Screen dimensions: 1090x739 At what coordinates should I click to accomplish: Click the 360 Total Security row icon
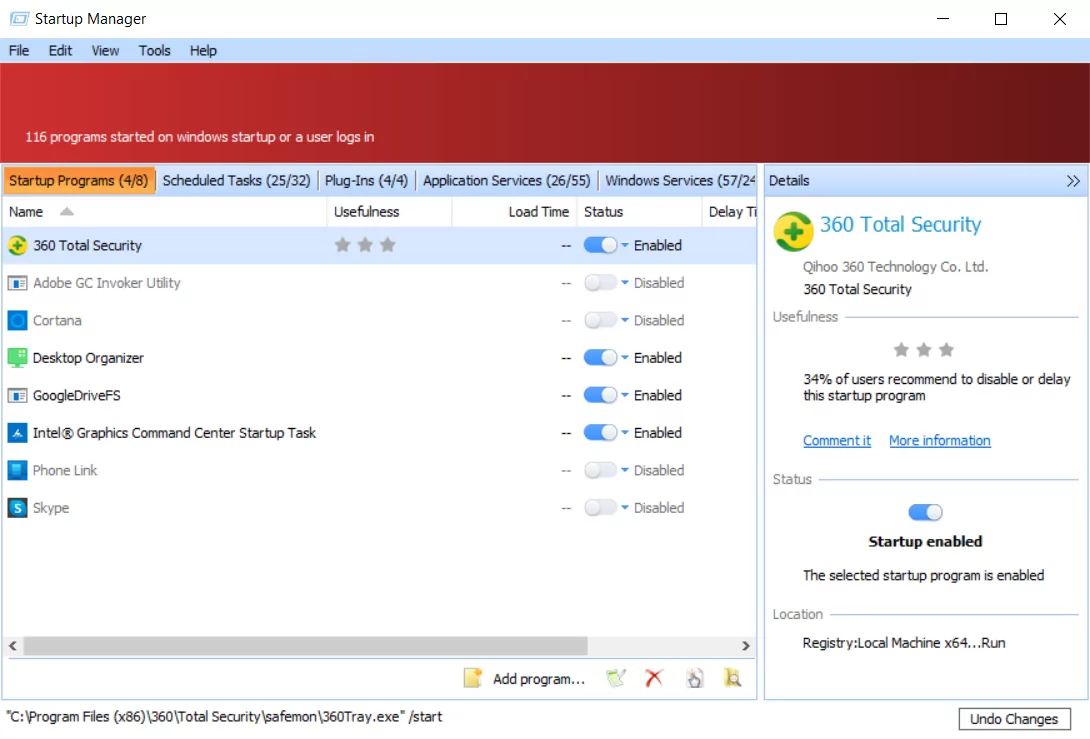click(17, 245)
